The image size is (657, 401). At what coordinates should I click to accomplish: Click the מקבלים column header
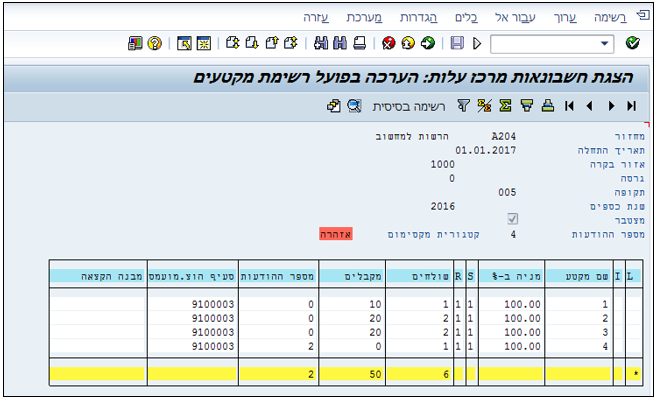point(352,276)
